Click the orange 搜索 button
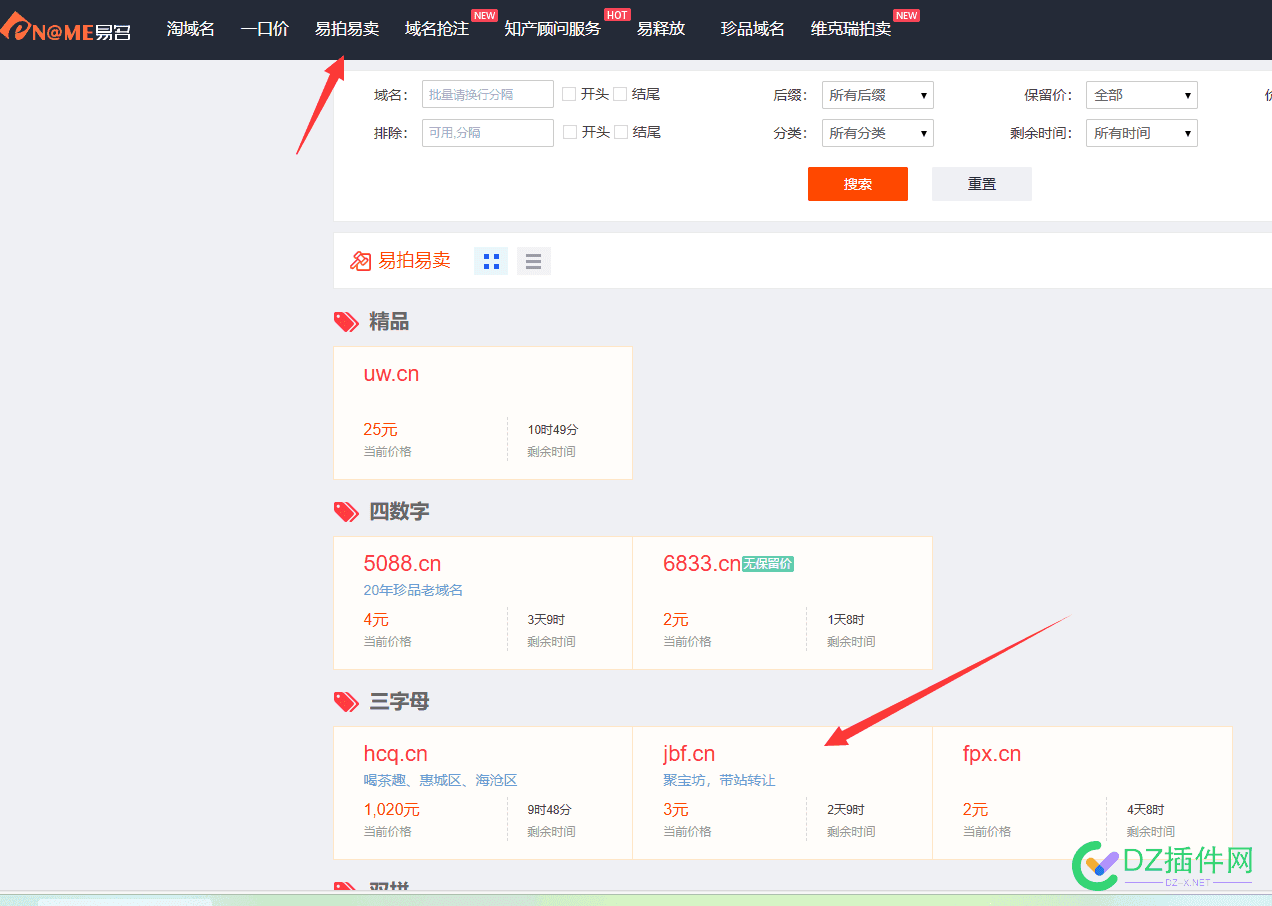Viewport: 1272px width, 906px height. [858, 184]
